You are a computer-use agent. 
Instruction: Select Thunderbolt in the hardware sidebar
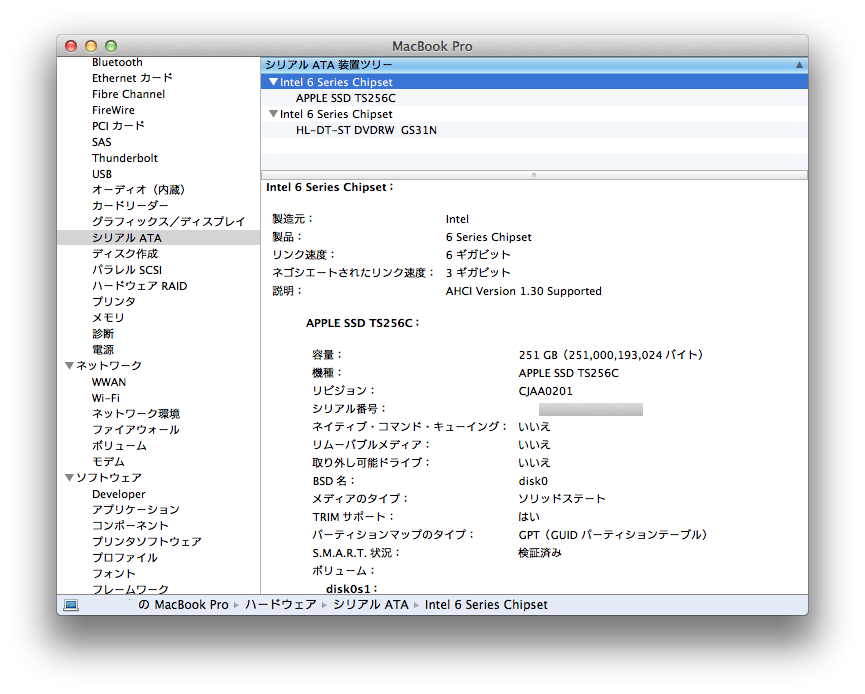tap(124, 157)
